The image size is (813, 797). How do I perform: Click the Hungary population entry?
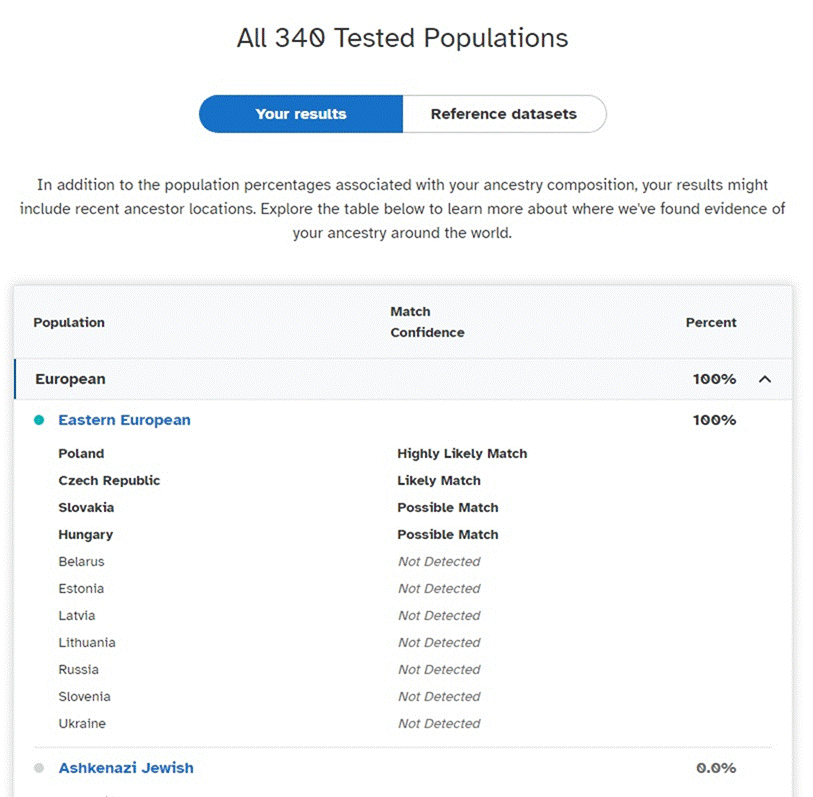pos(86,535)
